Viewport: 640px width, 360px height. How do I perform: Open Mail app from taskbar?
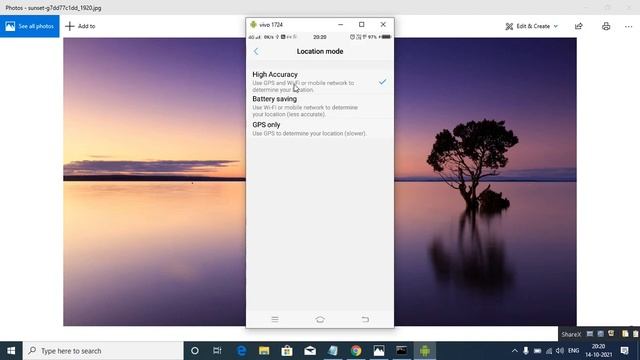pos(310,351)
